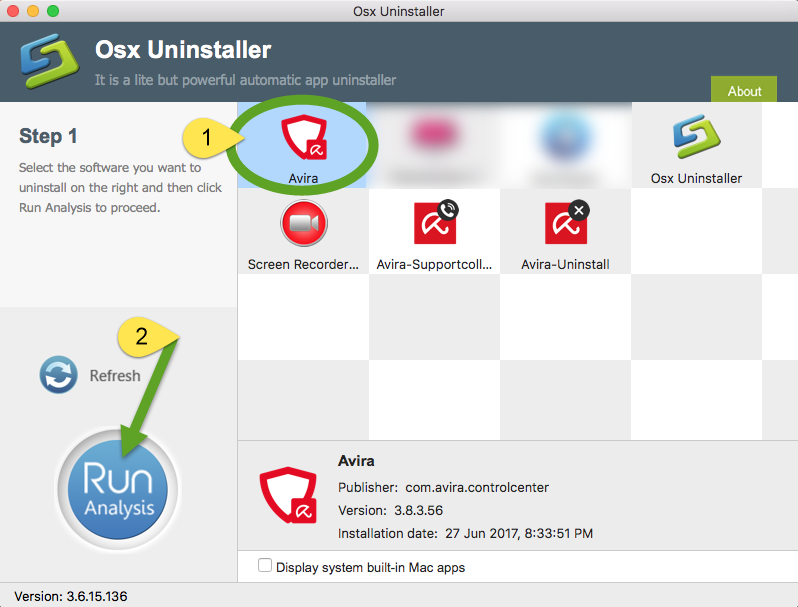Click the Run Analysis round button

[118, 489]
